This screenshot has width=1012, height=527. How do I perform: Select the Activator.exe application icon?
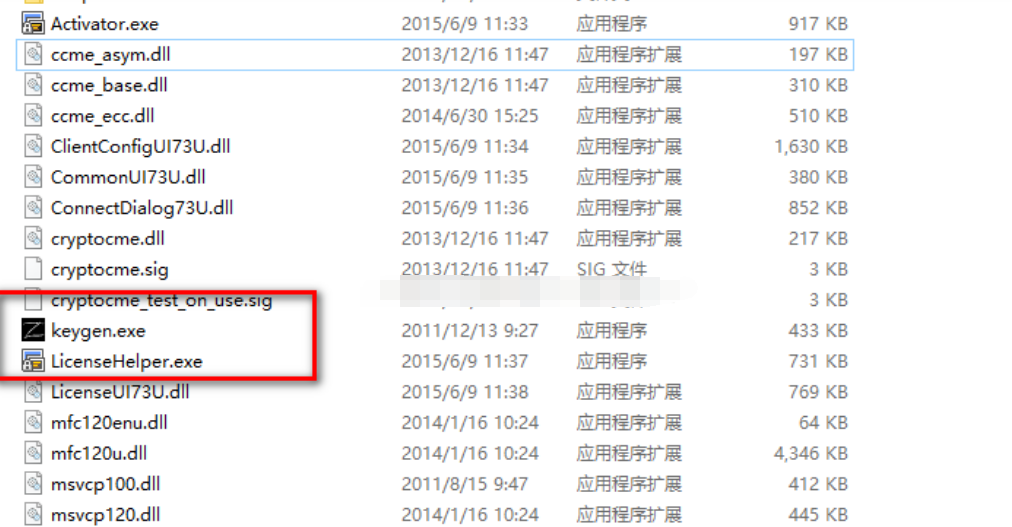(x=33, y=24)
